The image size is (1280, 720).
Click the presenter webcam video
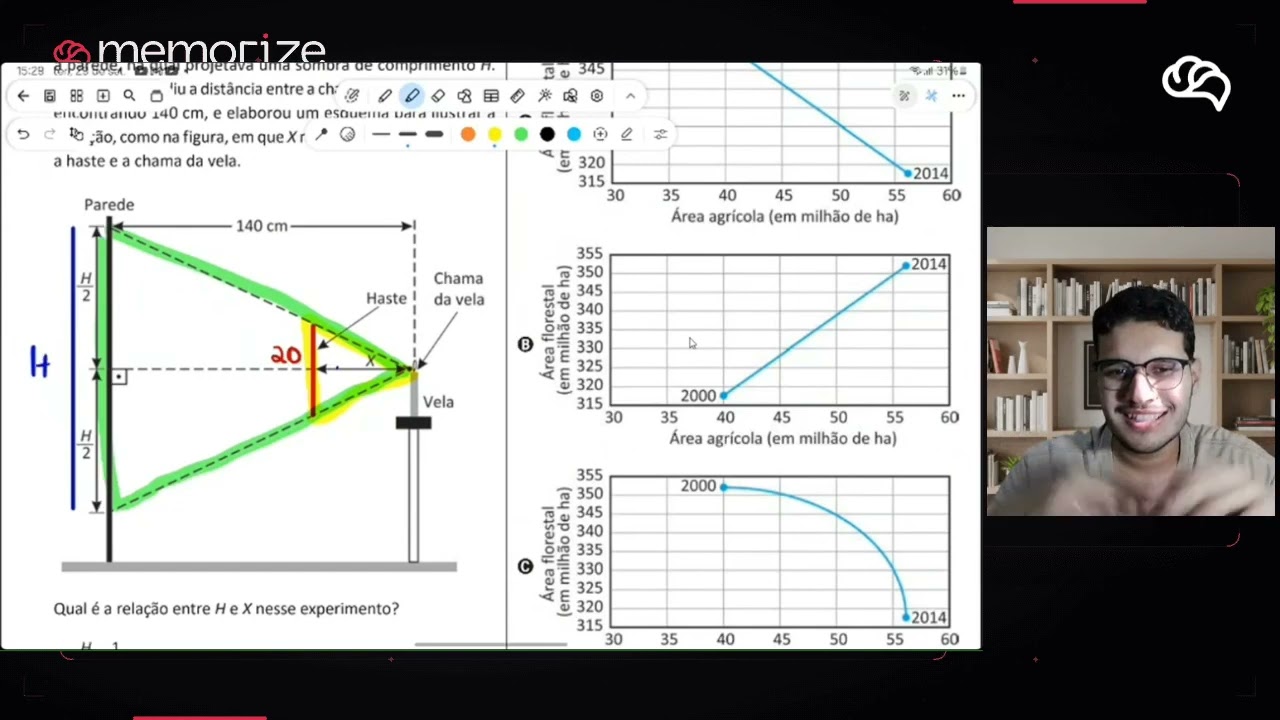[1131, 372]
